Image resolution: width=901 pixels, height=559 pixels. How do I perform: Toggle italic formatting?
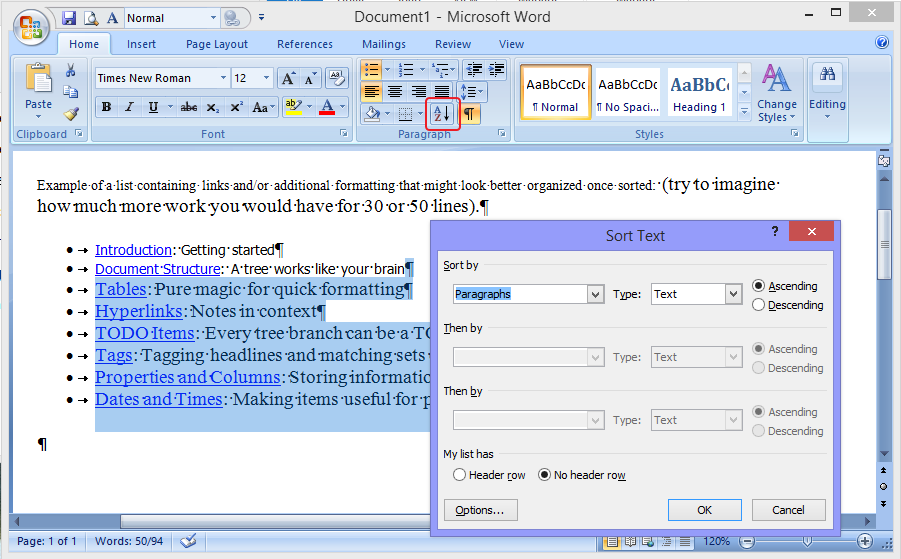click(x=129, y=107)
